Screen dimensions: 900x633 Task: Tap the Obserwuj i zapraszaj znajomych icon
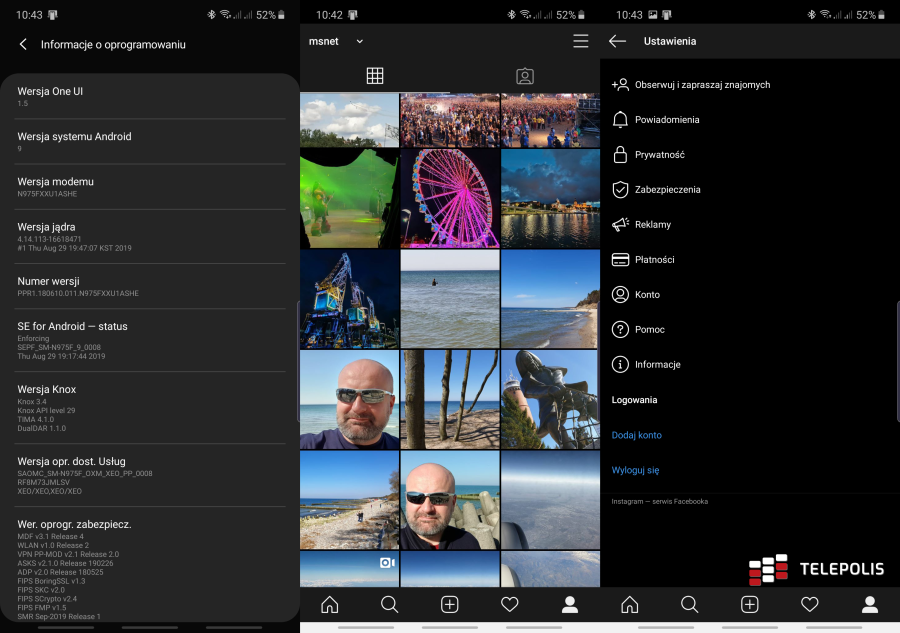pos(623,84)
